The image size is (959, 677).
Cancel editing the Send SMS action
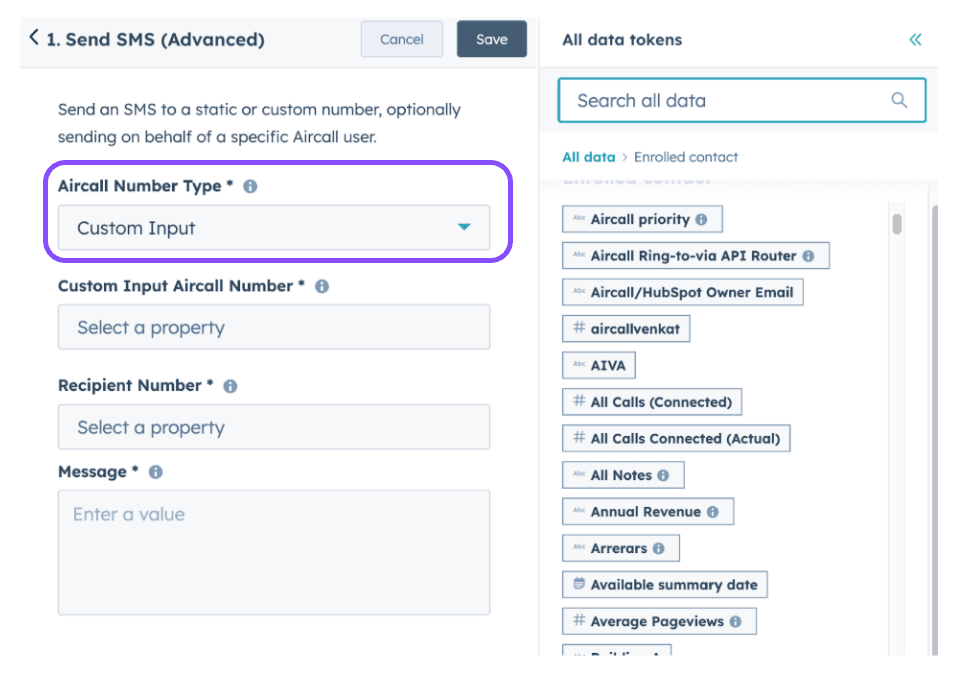point(401,39)
